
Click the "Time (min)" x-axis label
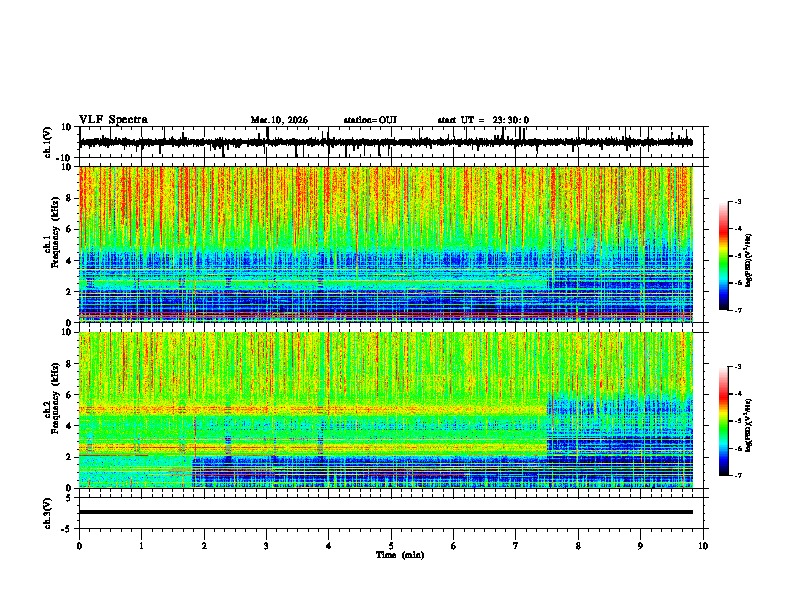[400, 555]
